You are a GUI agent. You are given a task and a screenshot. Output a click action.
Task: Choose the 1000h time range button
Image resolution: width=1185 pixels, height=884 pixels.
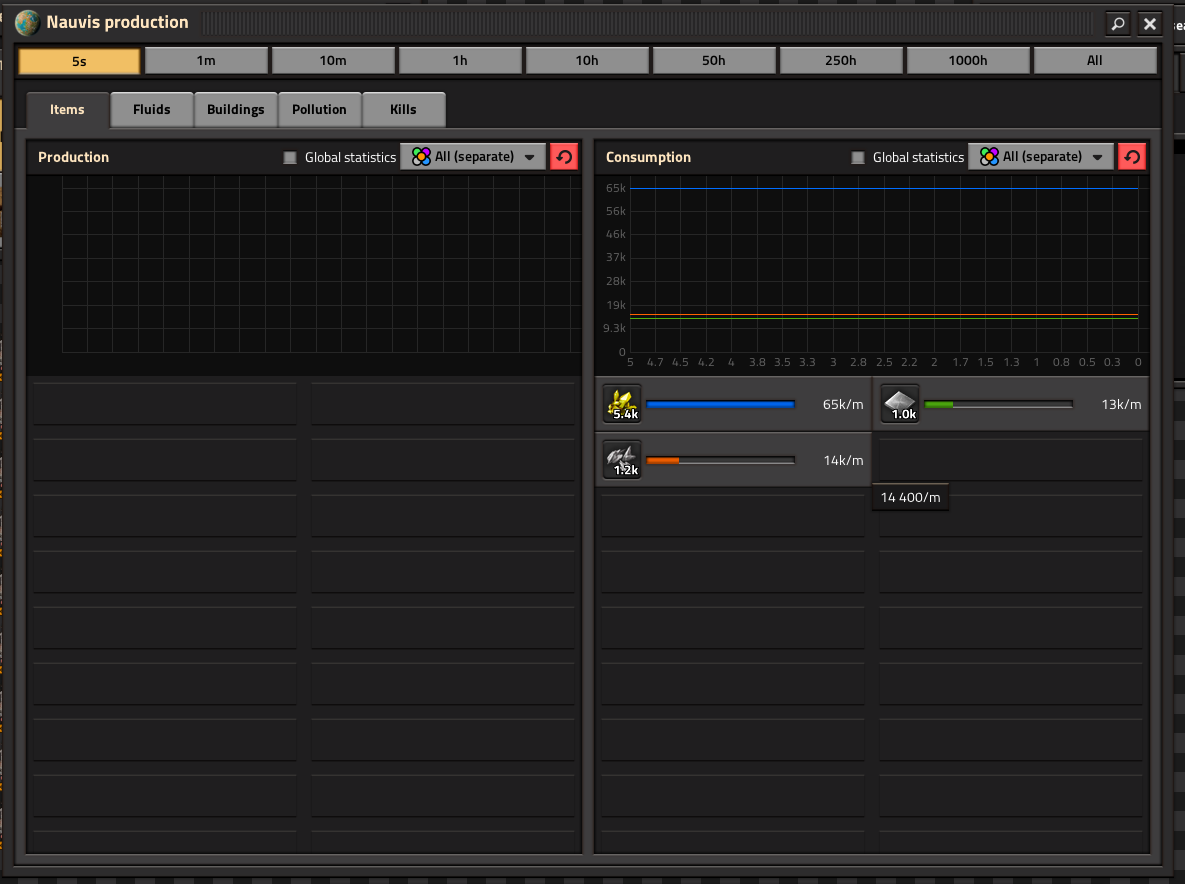967,60
